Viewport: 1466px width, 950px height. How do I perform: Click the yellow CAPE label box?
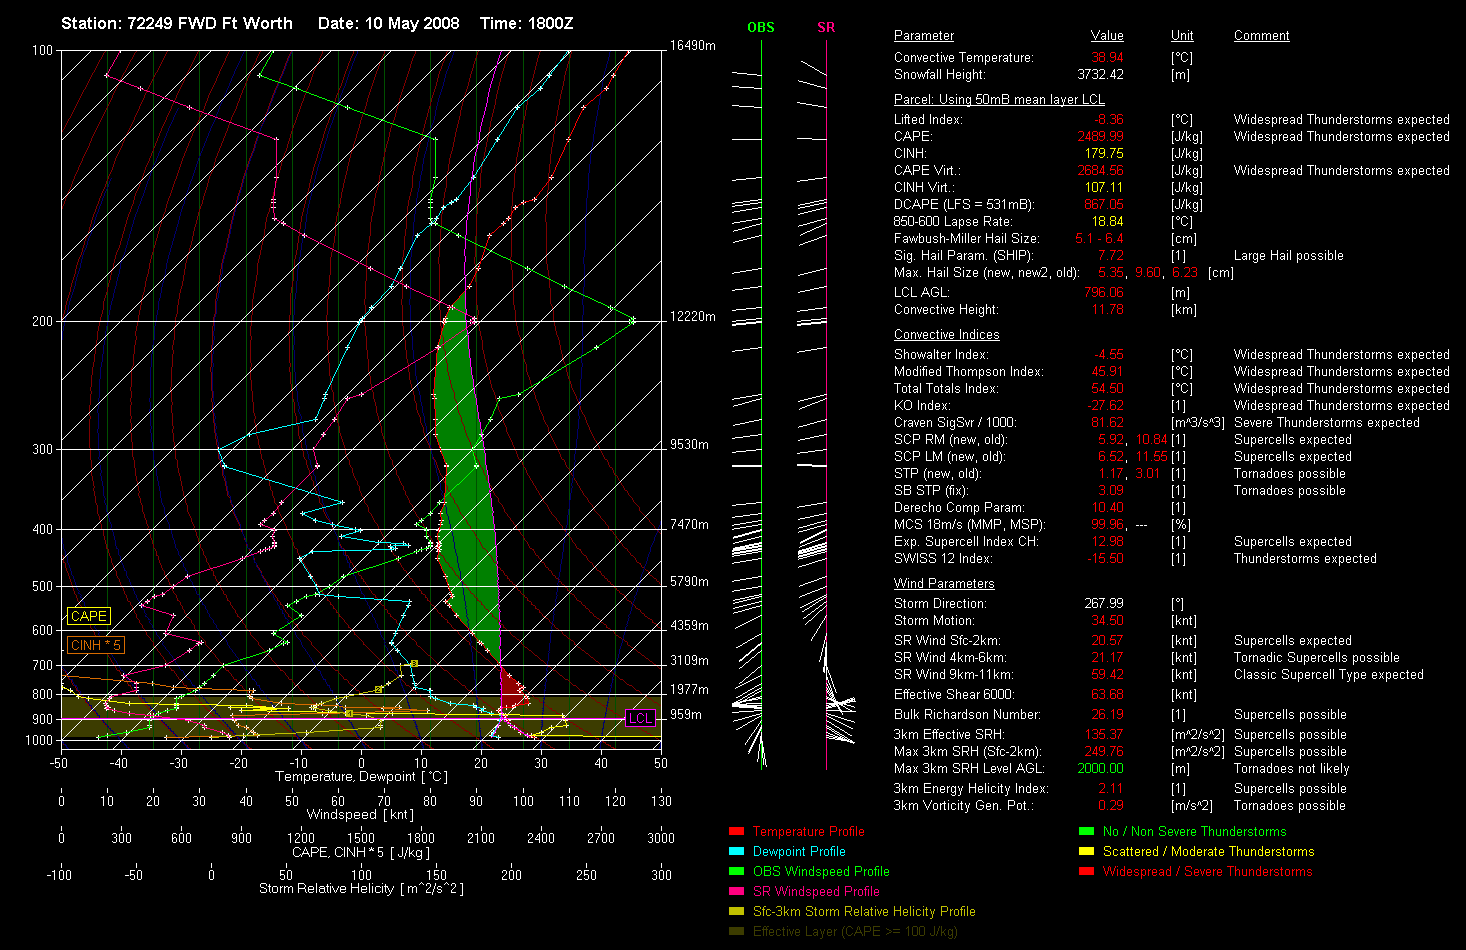point(88,616)
